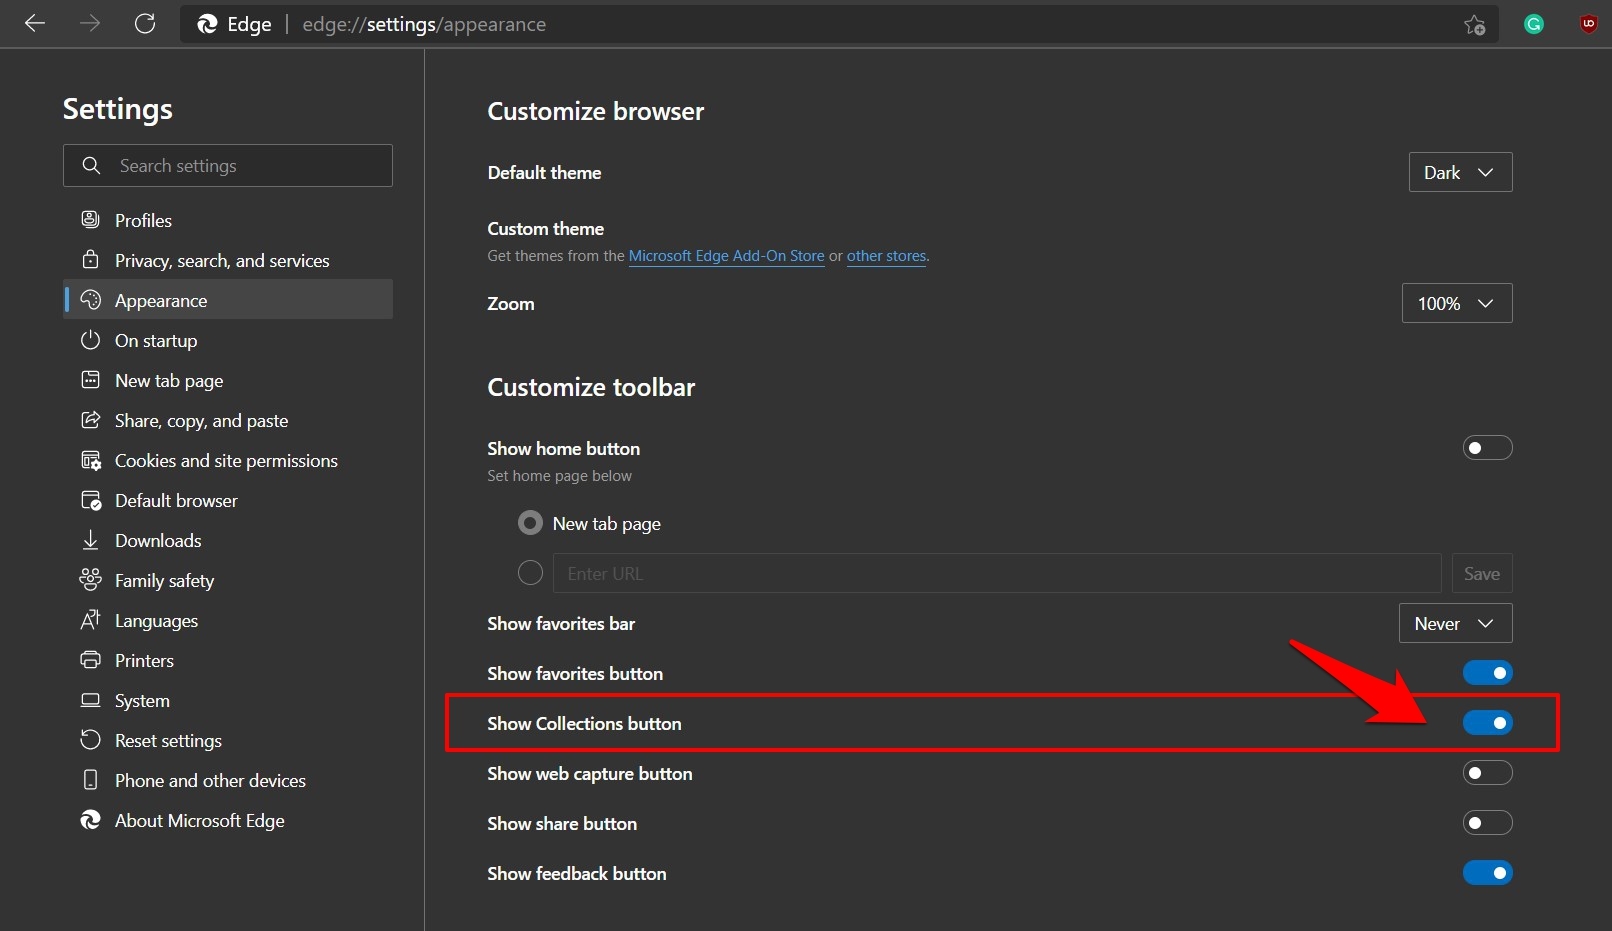Click the Family safety icon

coord(90,579)
